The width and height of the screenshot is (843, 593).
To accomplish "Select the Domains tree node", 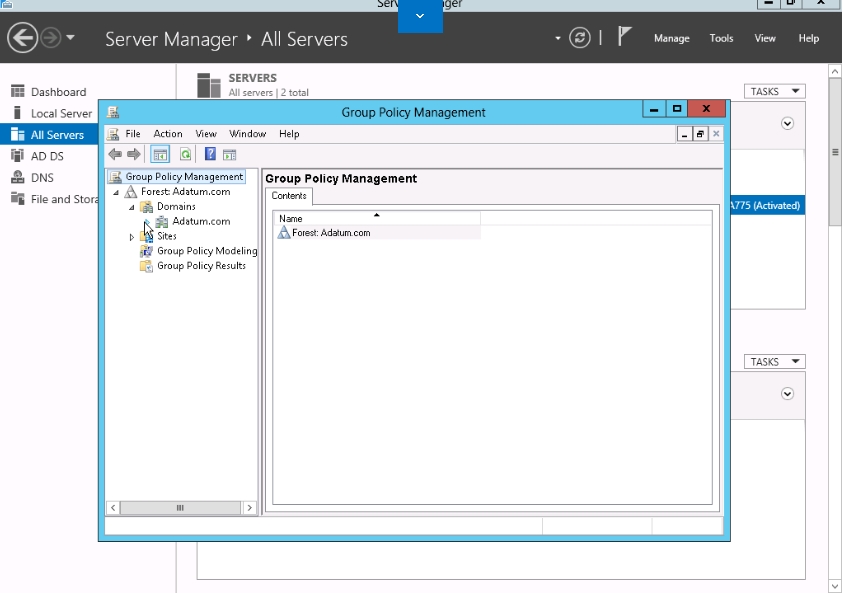I will click(x=176, y=206).
